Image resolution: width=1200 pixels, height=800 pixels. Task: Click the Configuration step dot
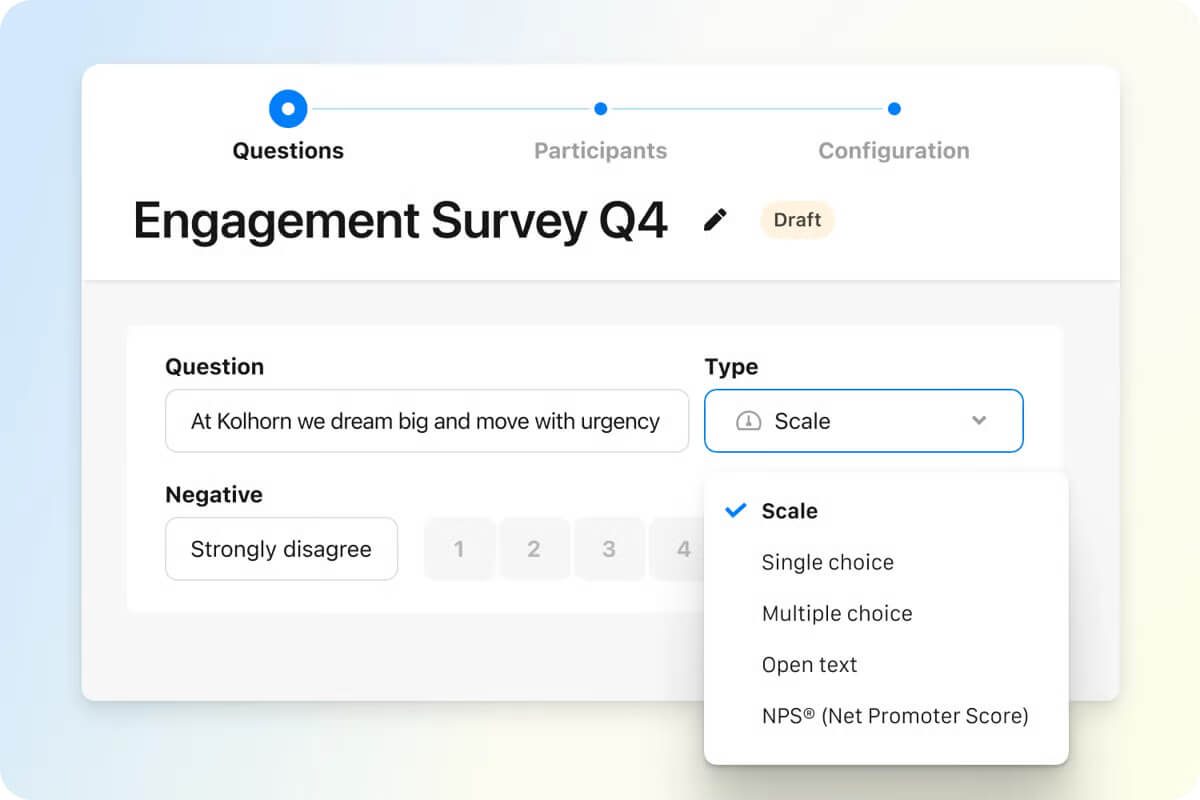[894, 108]
